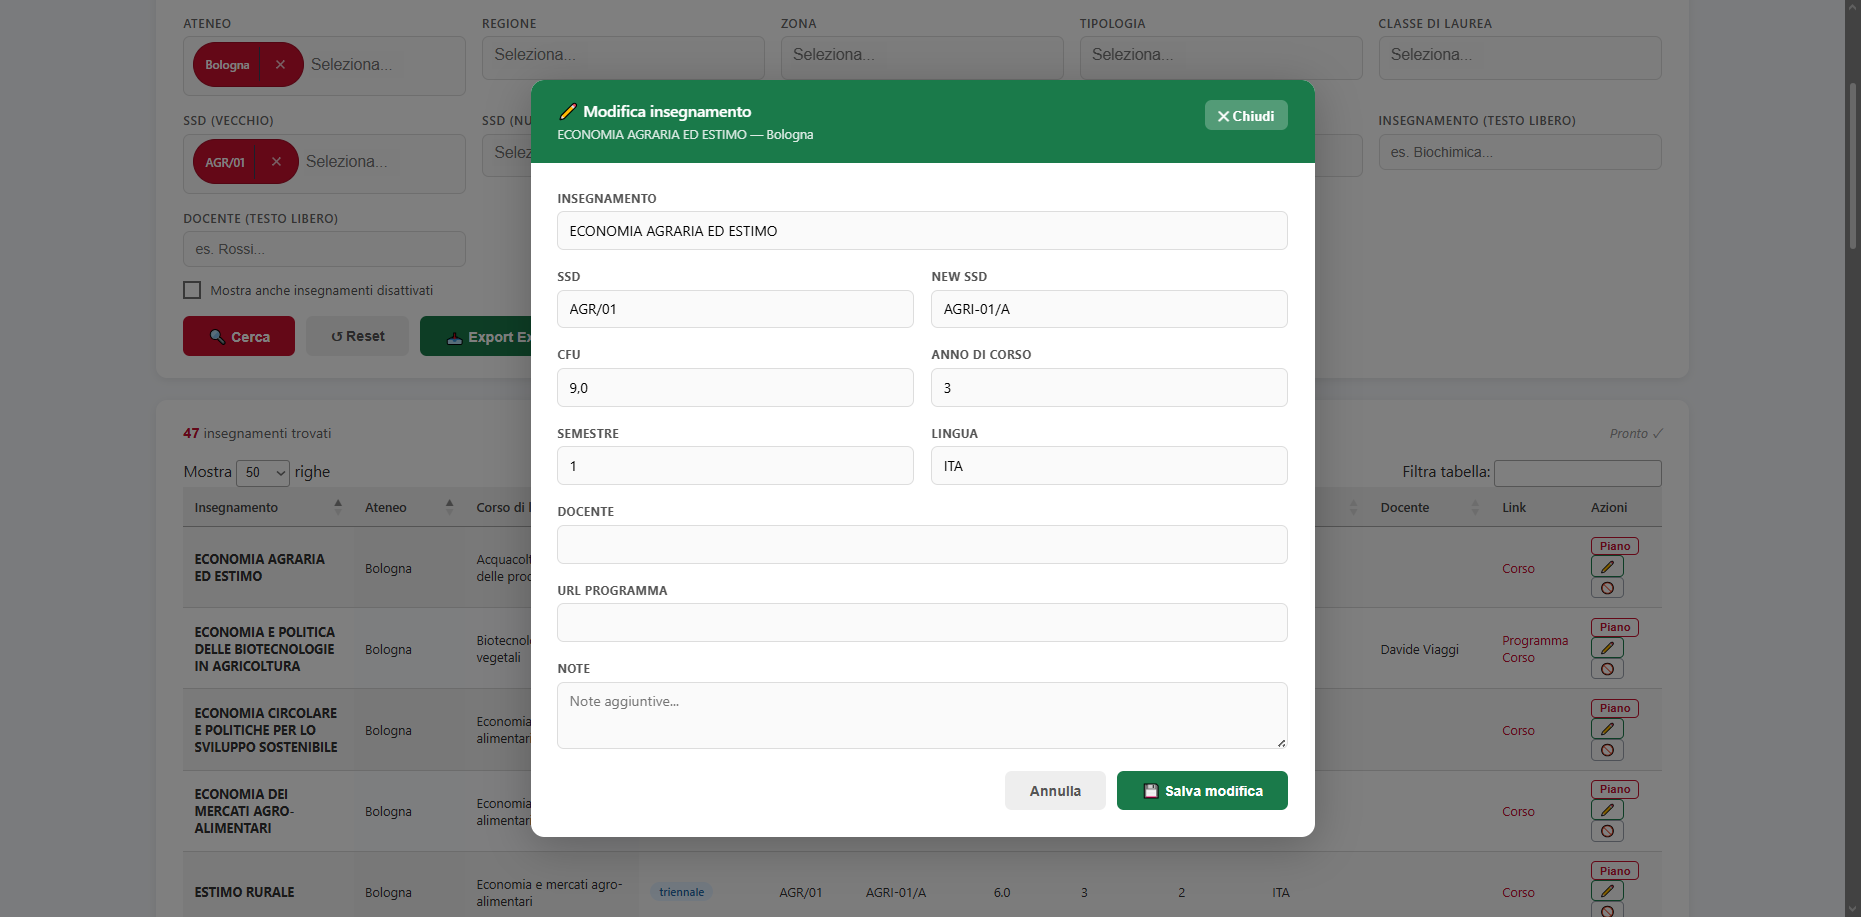Screen dimensions: 1861x917
Task: Remove the Bologna chip from Ateneo filter
Action: 280,65
